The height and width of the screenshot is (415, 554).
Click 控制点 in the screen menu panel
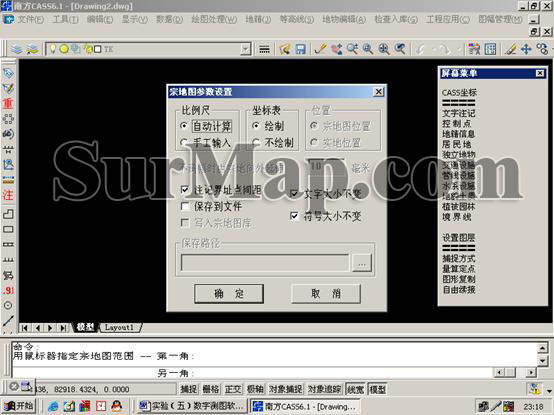coord(457,124)
